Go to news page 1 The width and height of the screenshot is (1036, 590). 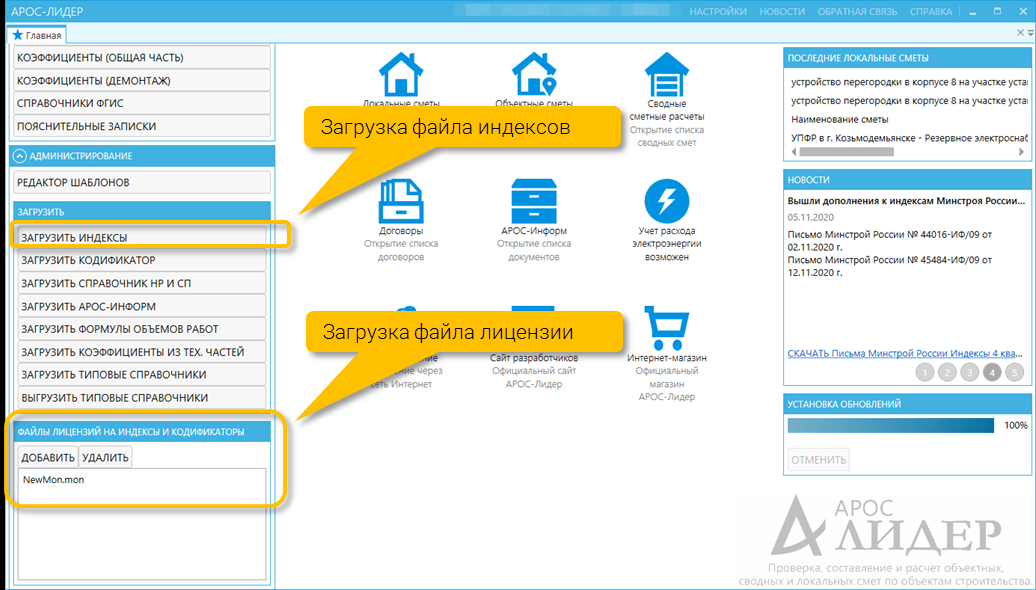pos(925,373)
